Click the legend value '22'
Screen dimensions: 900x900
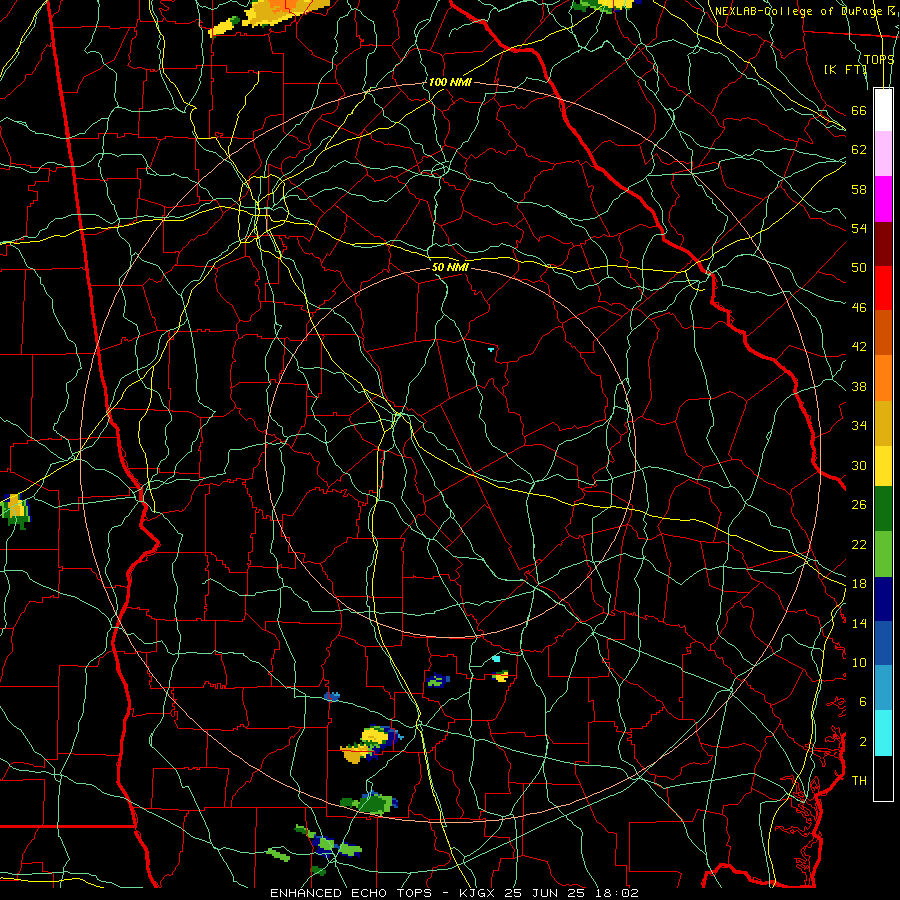click(859, 544)
